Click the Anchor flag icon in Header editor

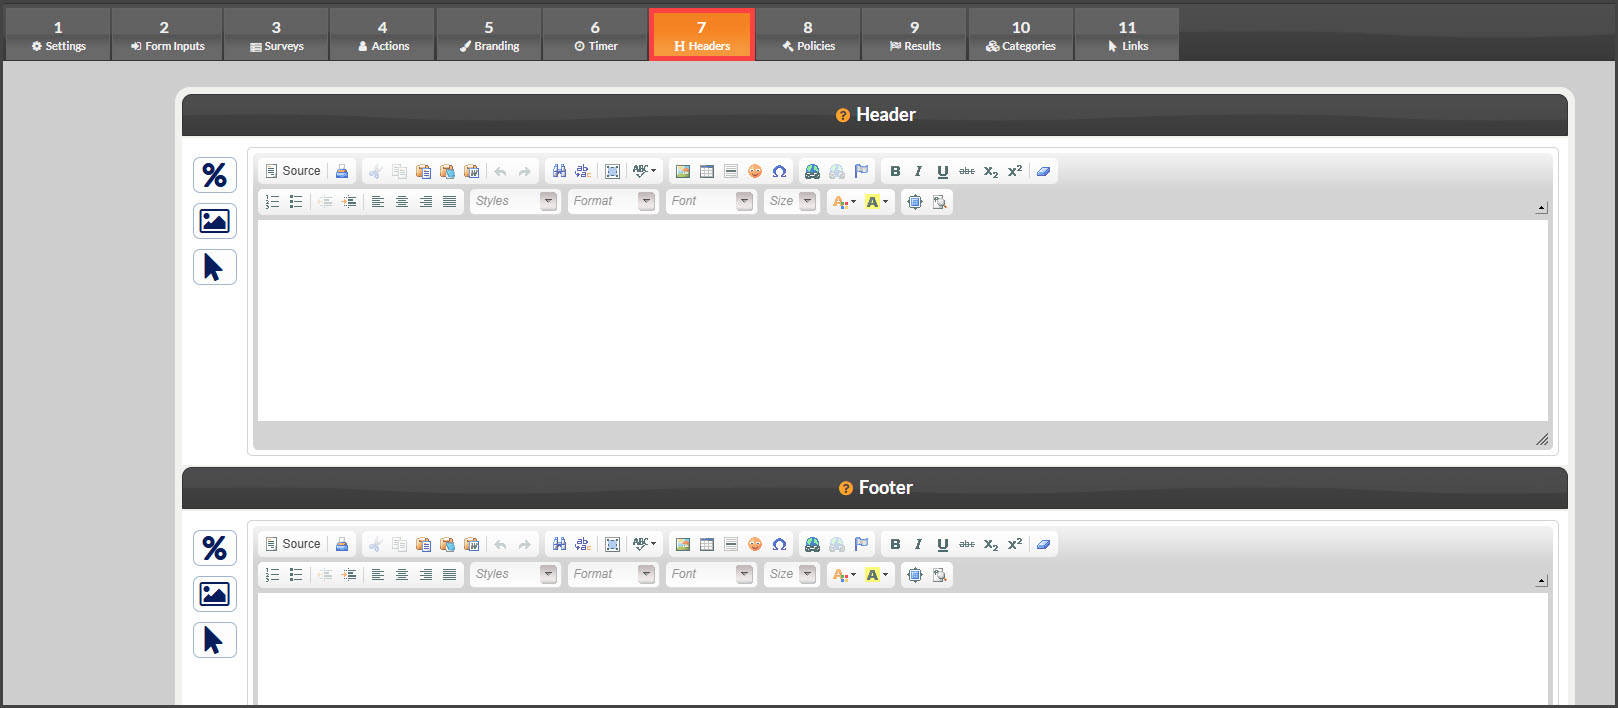861,171
